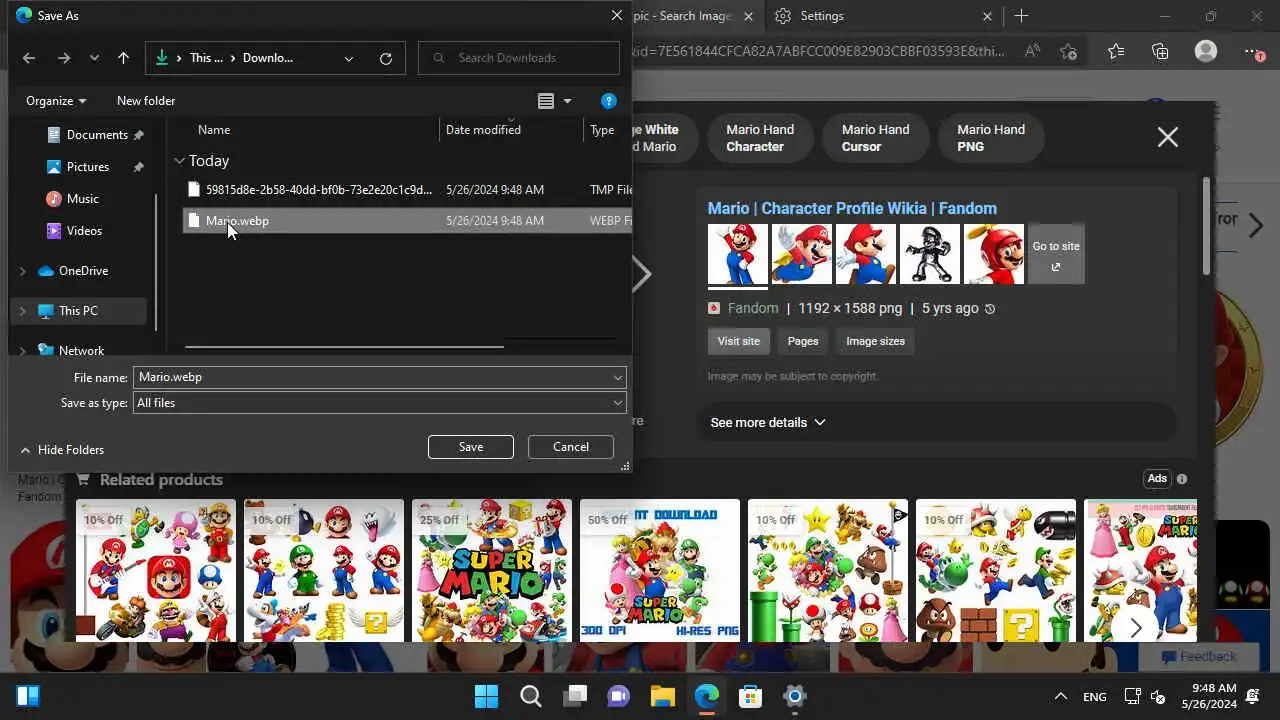Screen dimensions: 1280x720
Task: Select the Mario.webp file
Action: [x=408, y=220]
